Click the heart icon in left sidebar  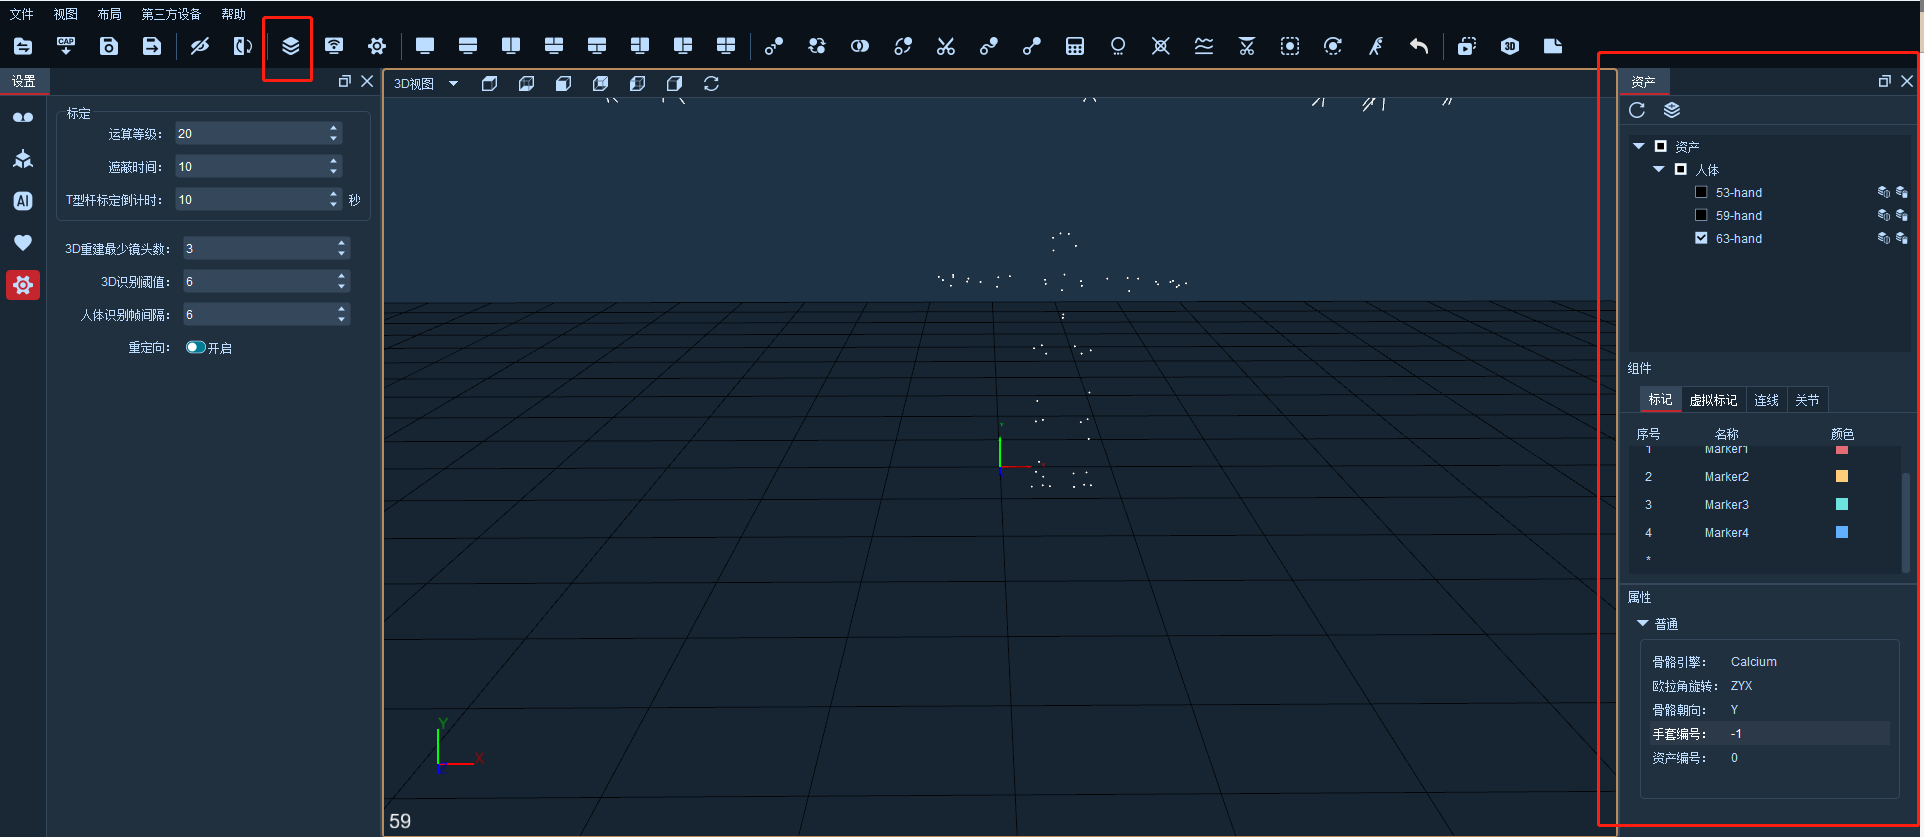pos(23,243)
